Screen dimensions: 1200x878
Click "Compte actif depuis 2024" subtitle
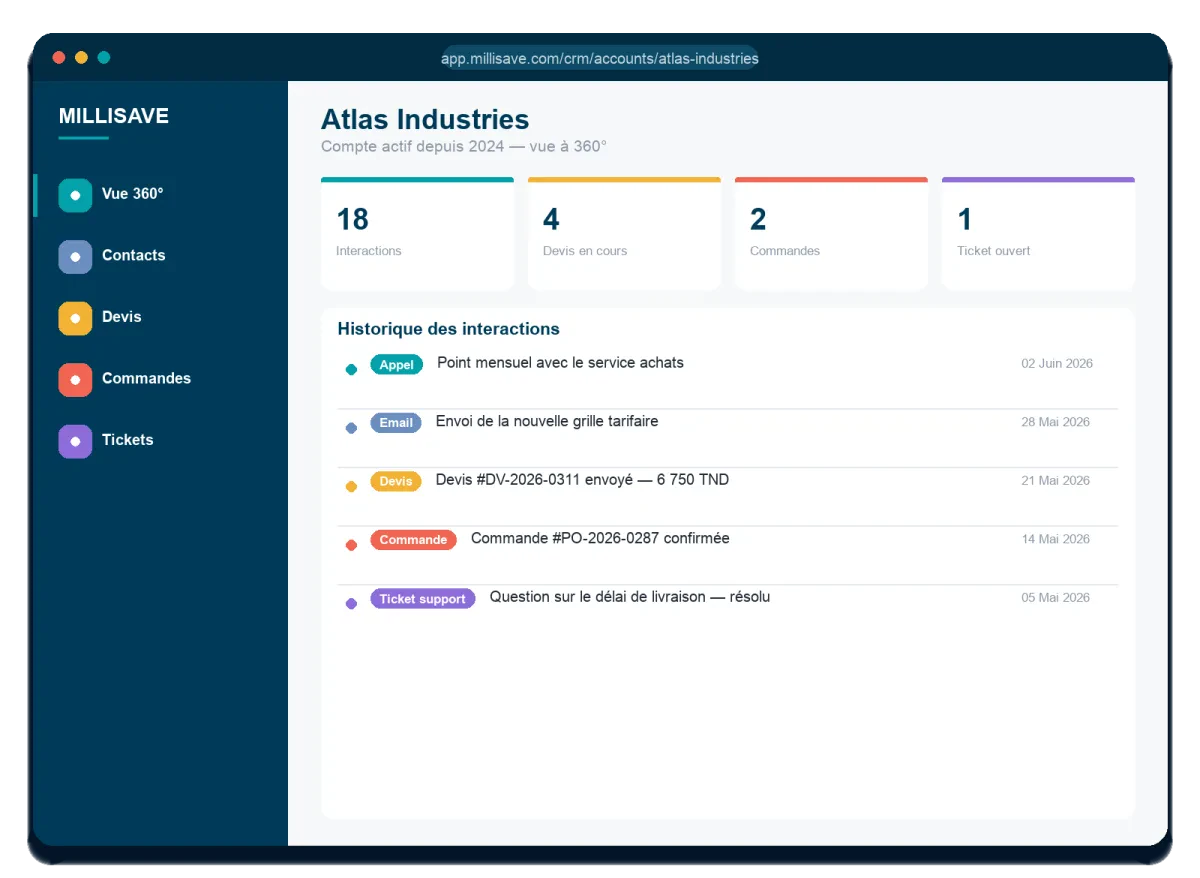[413, 146]
